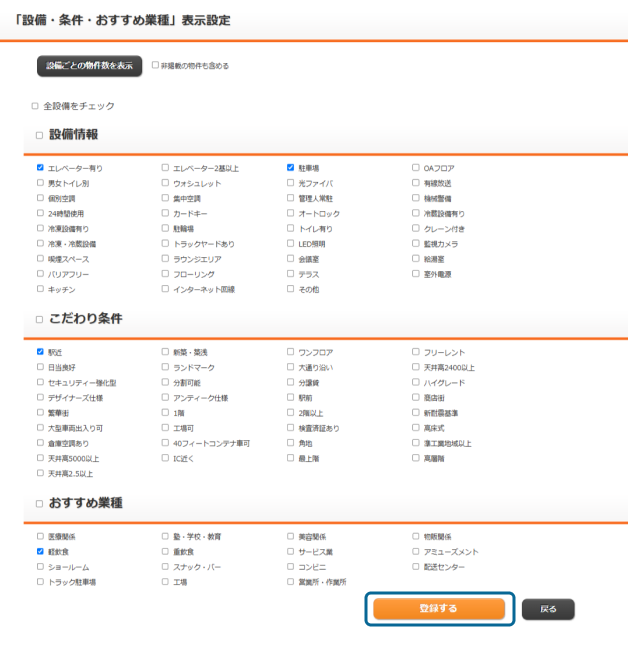The width and height of the screenshot is (628, 651).
Task: Tick the コンビニ checkbox
Action: 290,566
